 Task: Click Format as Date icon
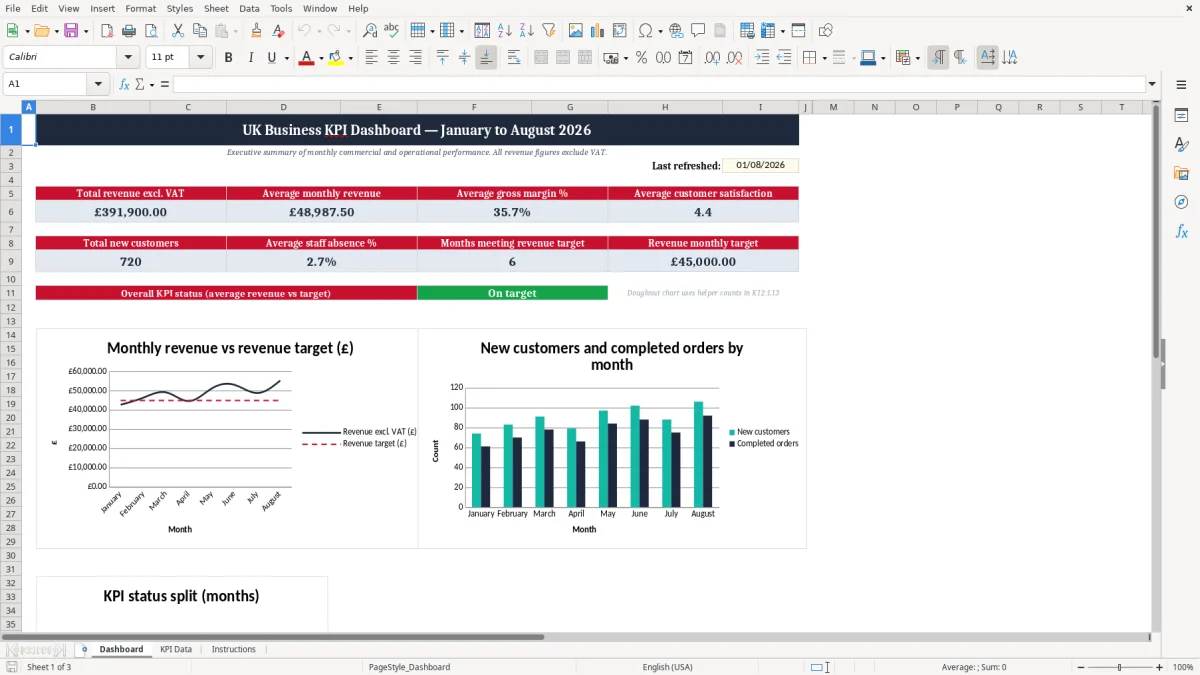click(x=685, y=58)
